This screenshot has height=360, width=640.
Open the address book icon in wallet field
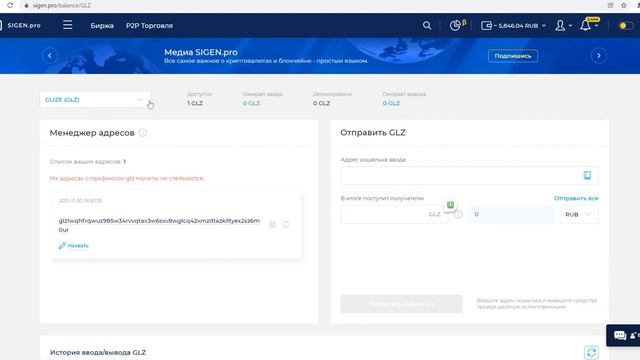click(x=587, y=176)
